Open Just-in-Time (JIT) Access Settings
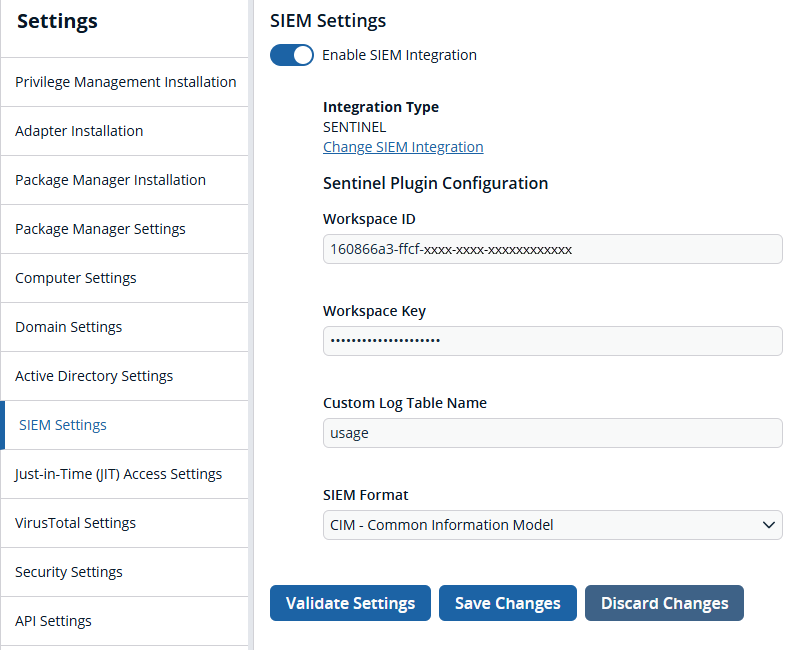The width and height of the screenshot is (792, 650). 125,474
